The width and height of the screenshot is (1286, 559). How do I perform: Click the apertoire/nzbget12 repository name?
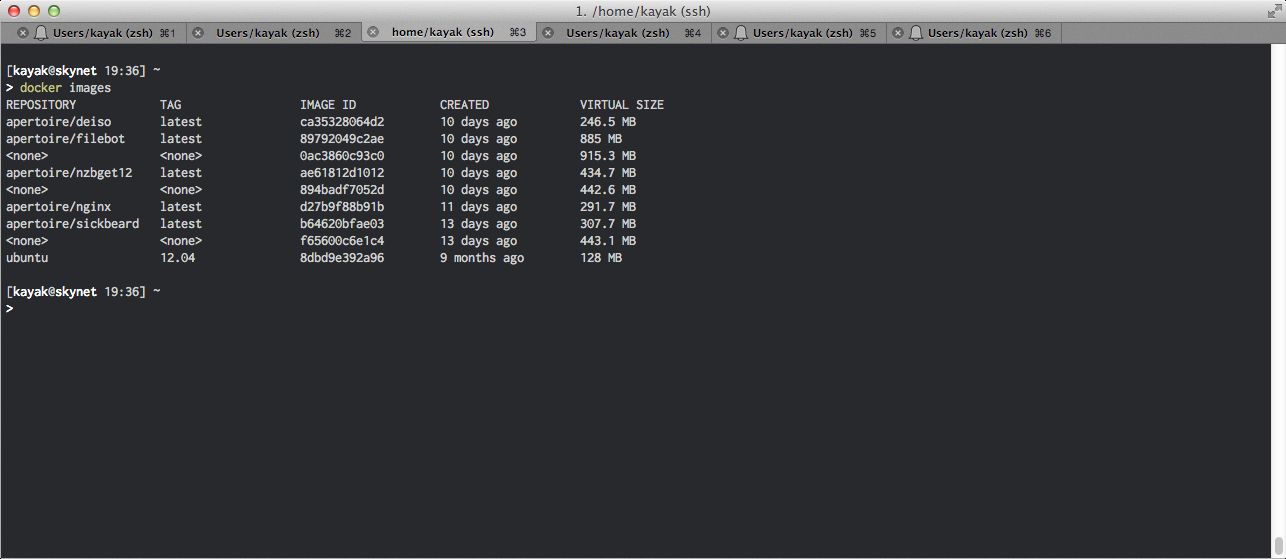pyautogui.click(x=69, y=173)
